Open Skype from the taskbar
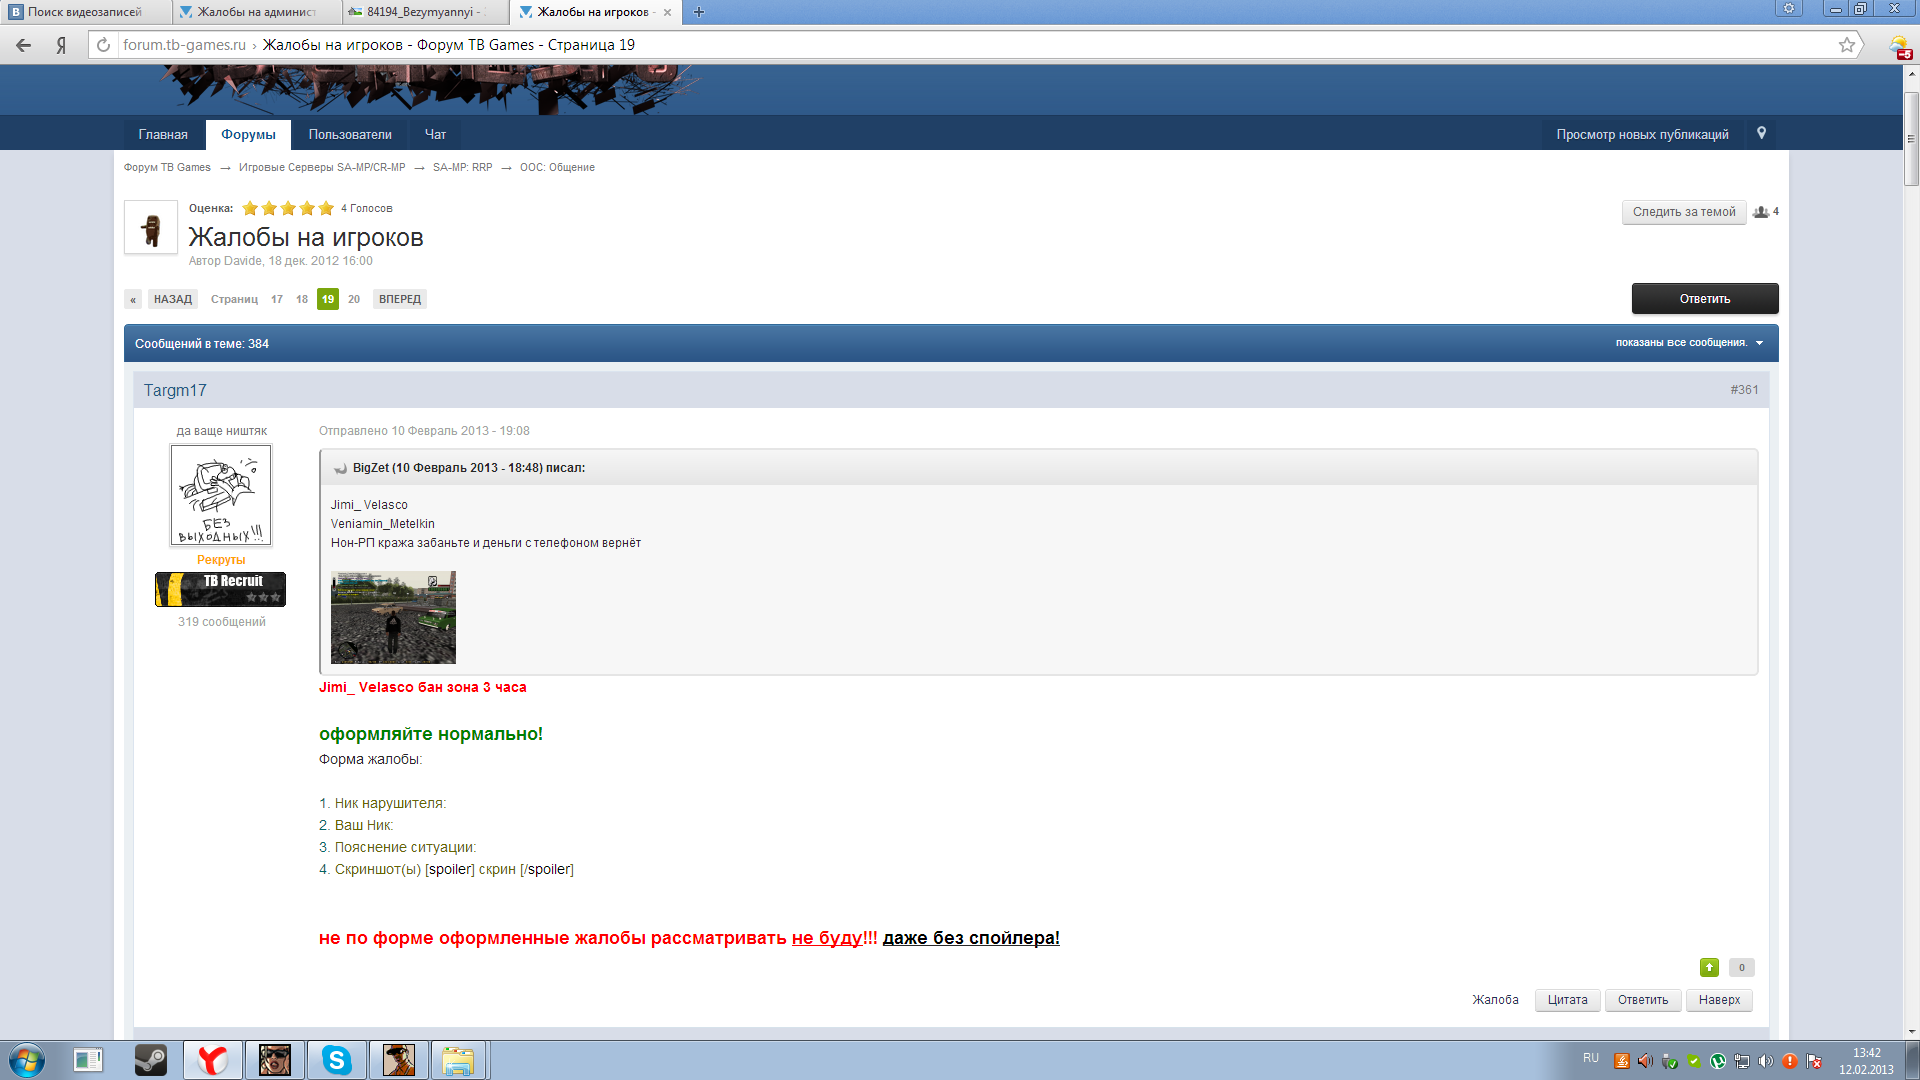Image resolution: width=1920 pixels, height=1080 pixels. pos(336,1060)
